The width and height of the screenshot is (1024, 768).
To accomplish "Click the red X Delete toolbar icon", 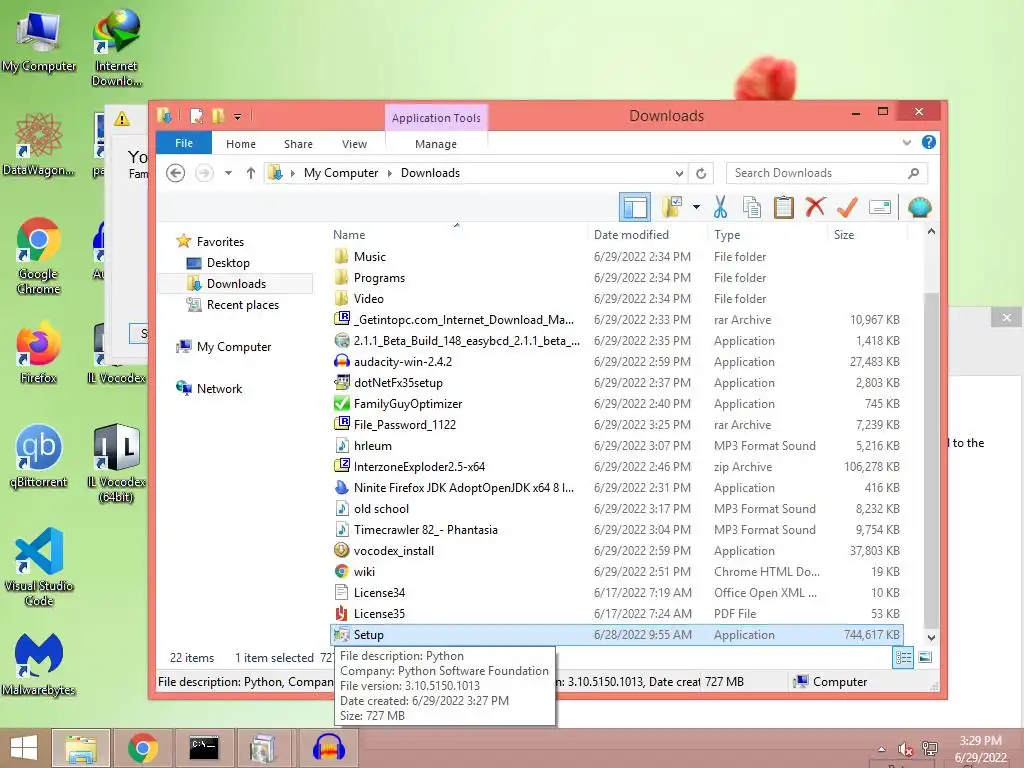I will [815, 207].
